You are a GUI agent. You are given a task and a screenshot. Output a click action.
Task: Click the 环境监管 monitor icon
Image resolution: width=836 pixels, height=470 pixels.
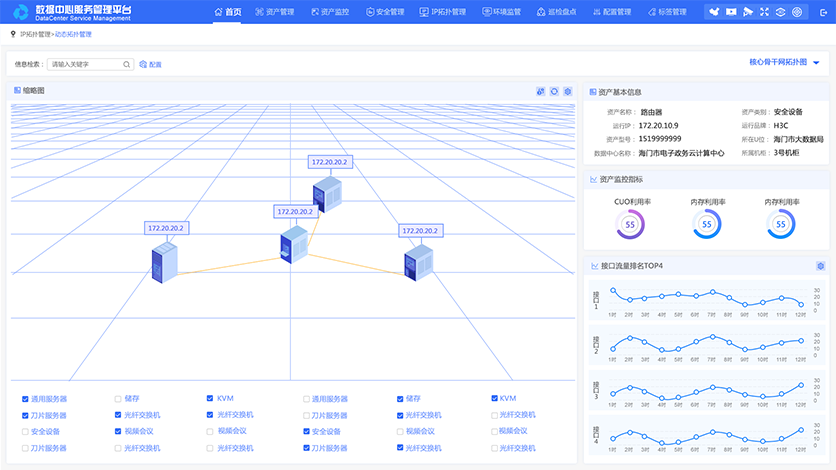coord(487,12)
